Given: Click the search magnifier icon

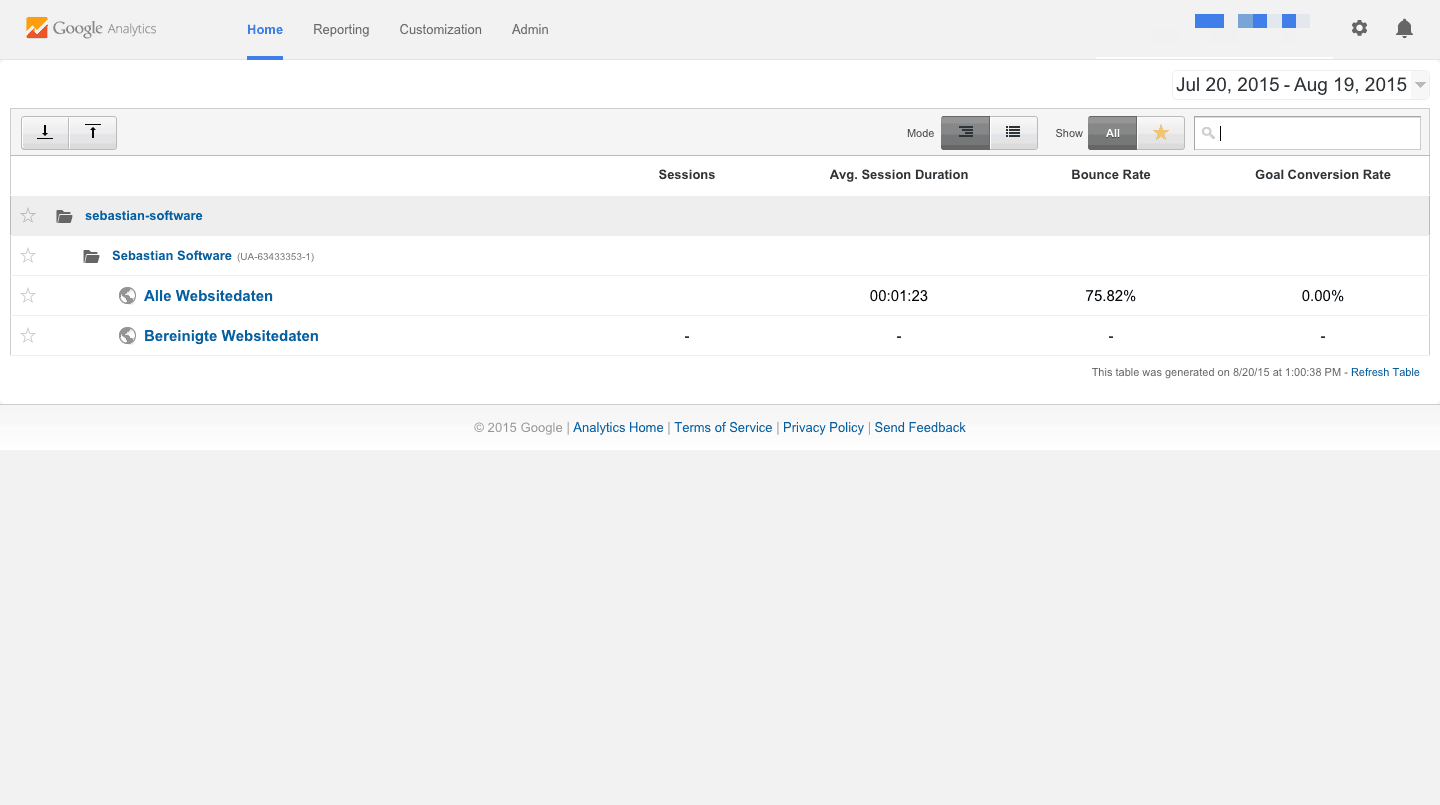Looking at the screenshot, I should [x=1208, y=133].
